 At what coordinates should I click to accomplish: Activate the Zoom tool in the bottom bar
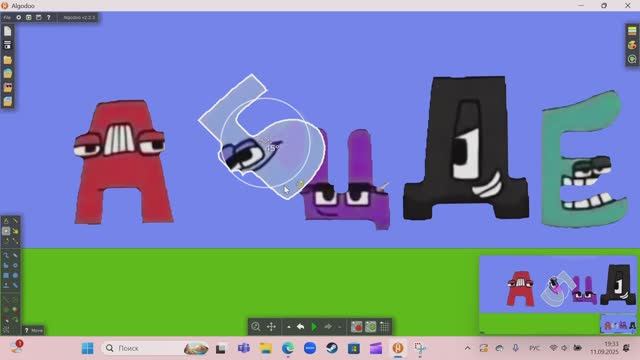pos(256,327)
